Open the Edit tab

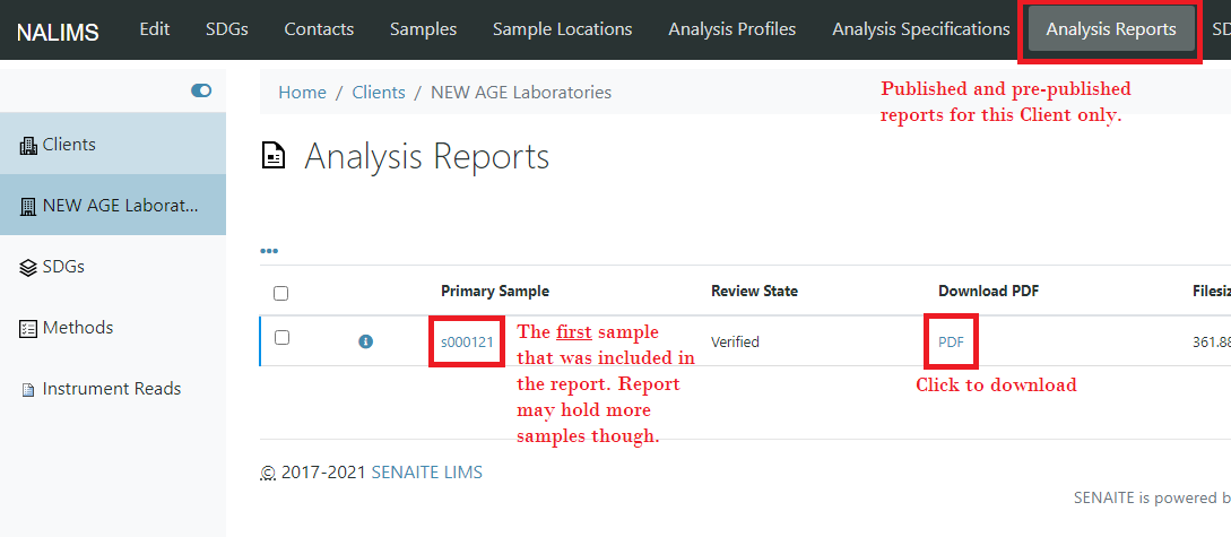click(154, 29)
